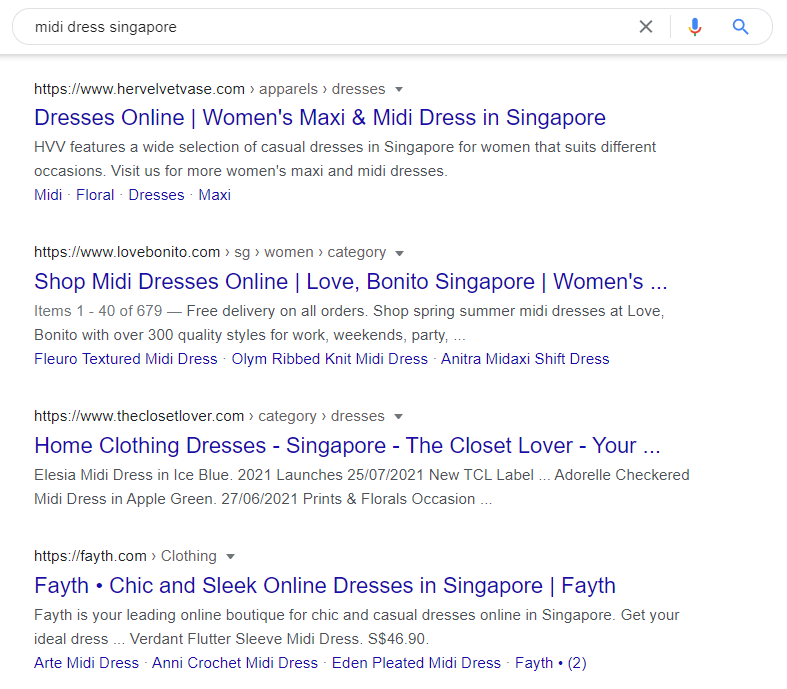The width and height of the screenshot is (787, 689).
Task: Start voice search with microphone icon
Action: pos(695,27)
